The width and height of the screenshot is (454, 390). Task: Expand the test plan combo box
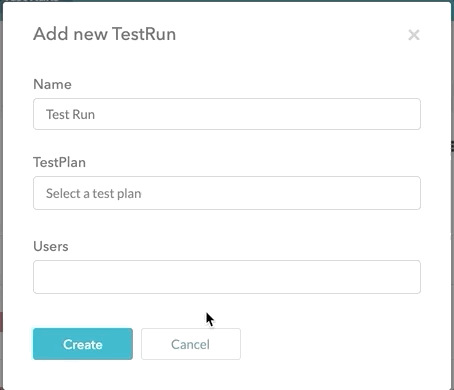(227, 193)
